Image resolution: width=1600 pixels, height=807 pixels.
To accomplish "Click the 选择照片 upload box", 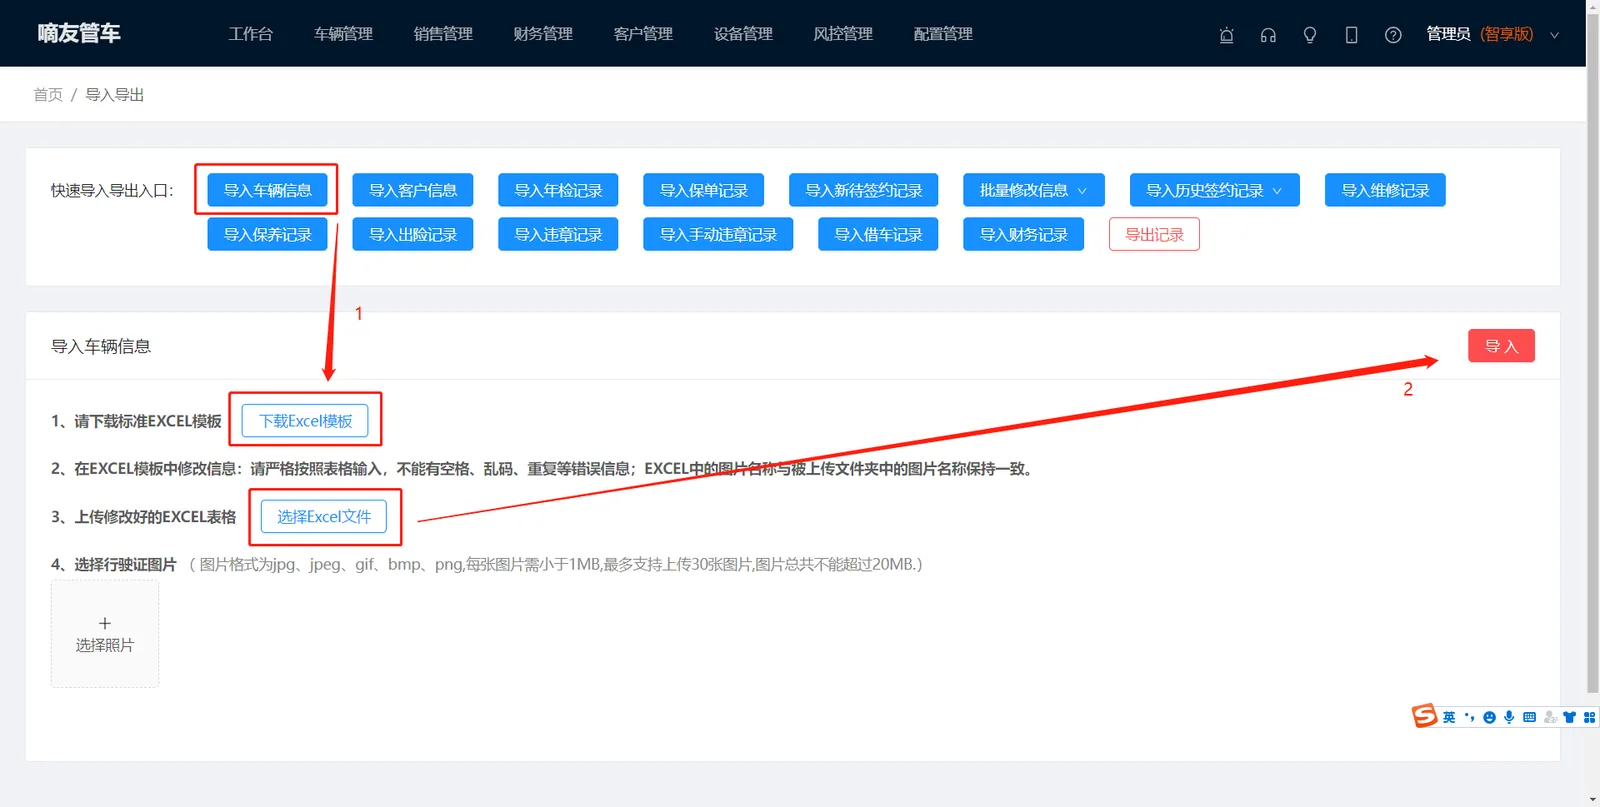I will click(105, 634).
